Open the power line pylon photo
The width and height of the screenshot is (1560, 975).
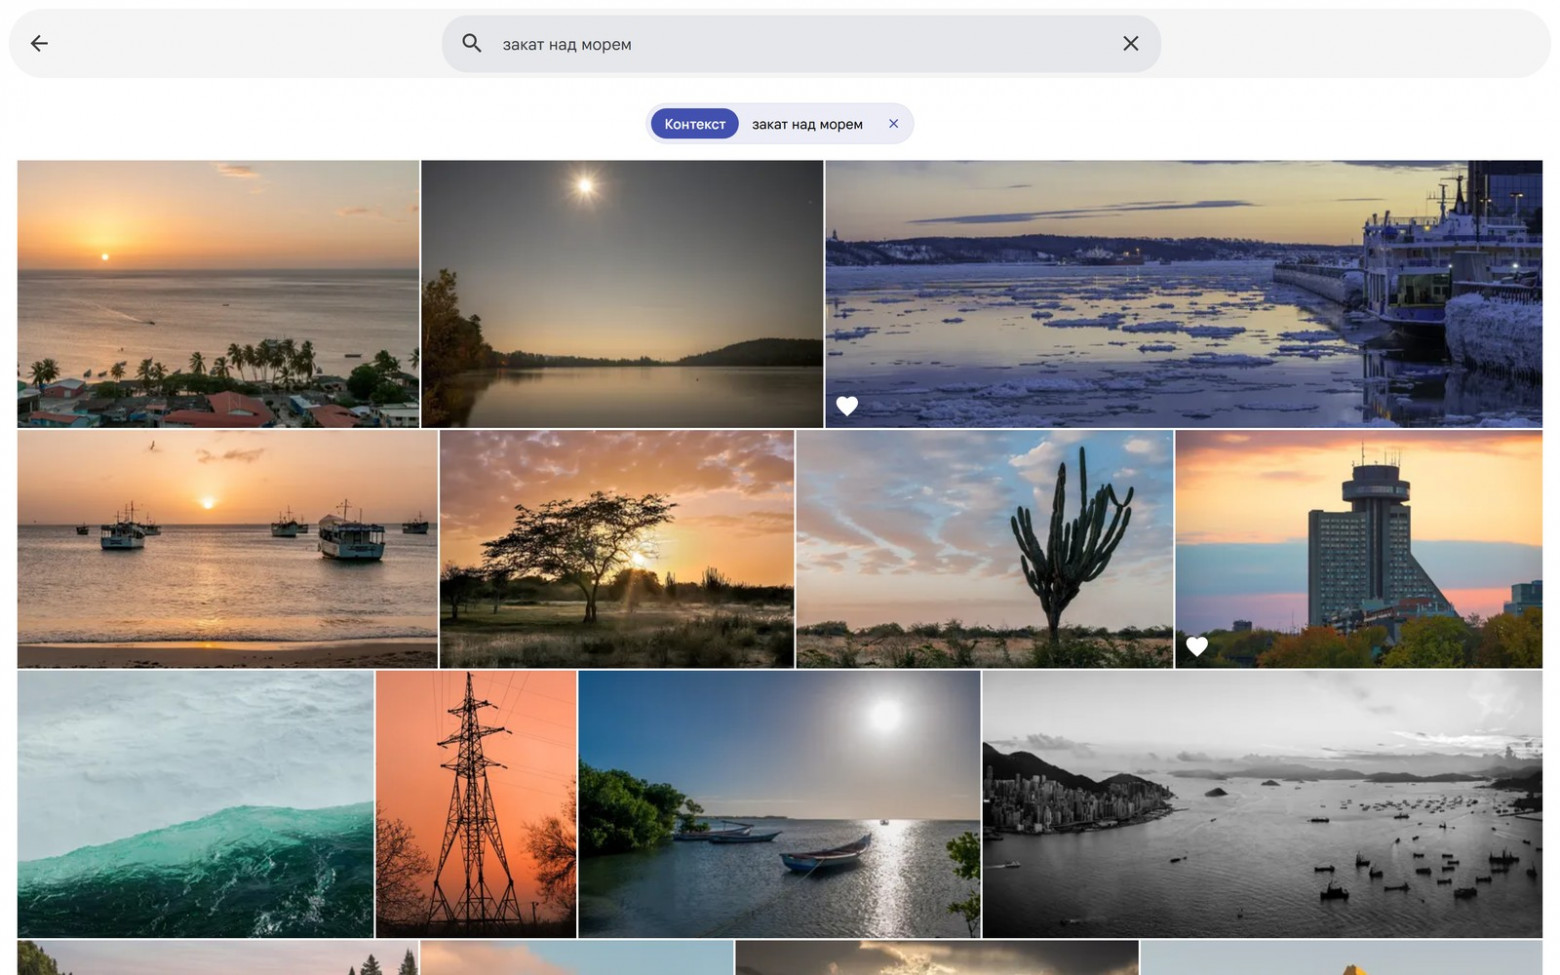pyautogui.click(x=476, y=804)
